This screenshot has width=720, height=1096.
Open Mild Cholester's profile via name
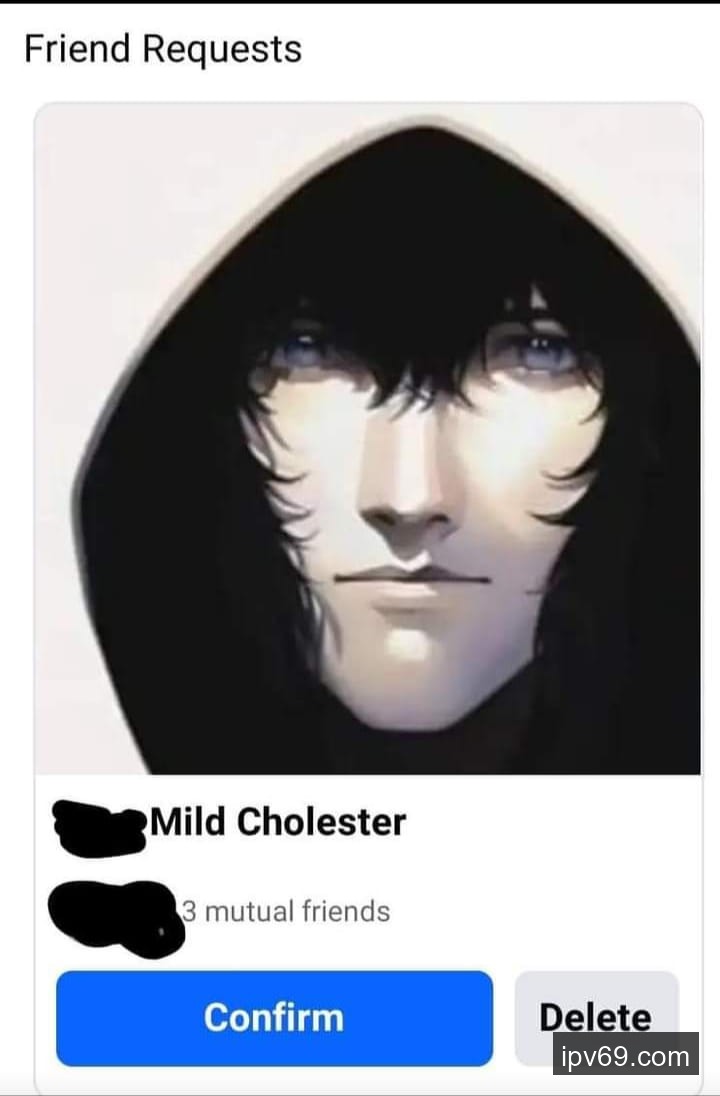point(278,822)
